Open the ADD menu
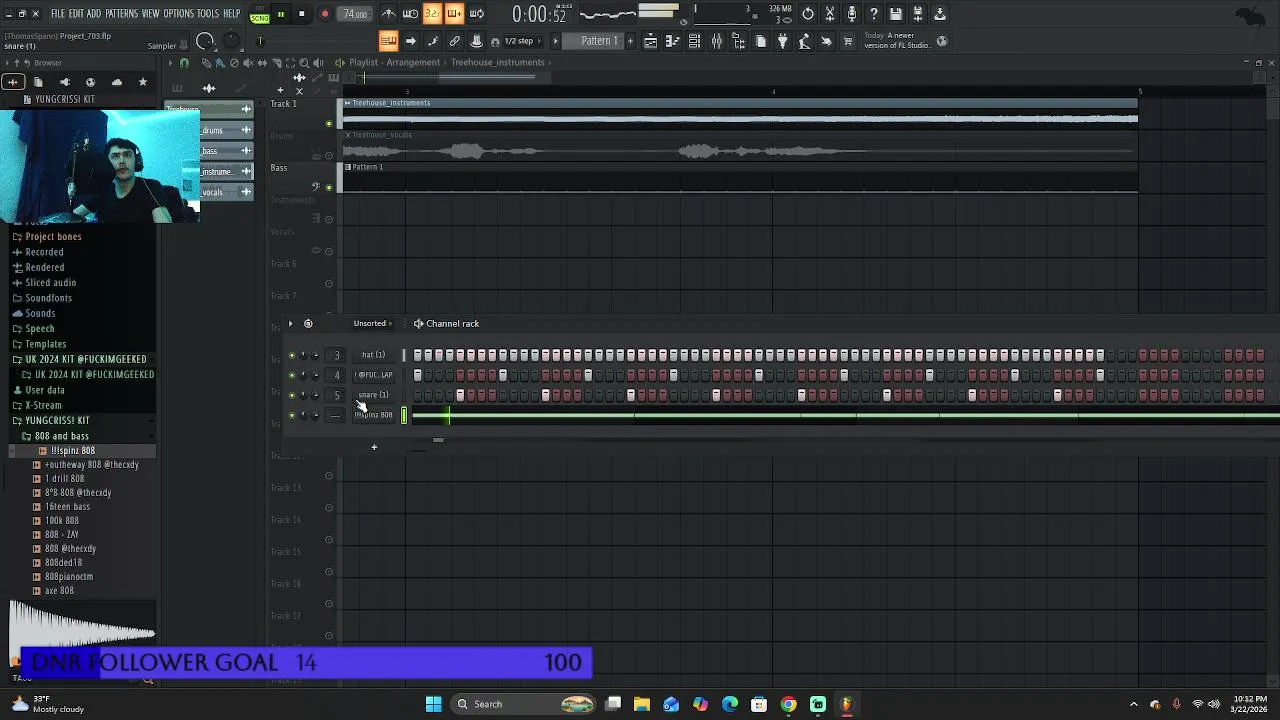This screenshot has height=720, width=1280. click(x=94, y=14)
